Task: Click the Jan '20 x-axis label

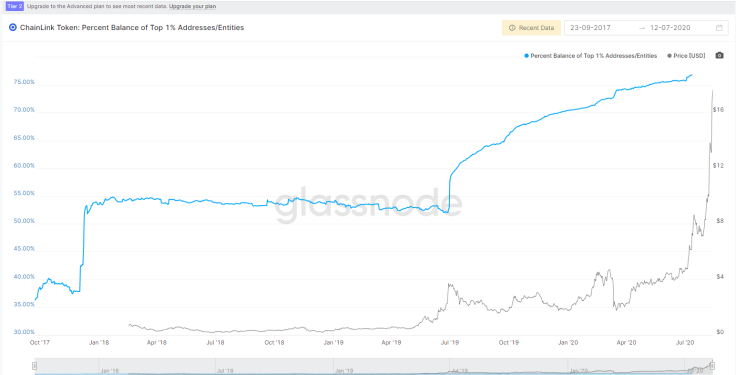Action: tap(568, 343)
